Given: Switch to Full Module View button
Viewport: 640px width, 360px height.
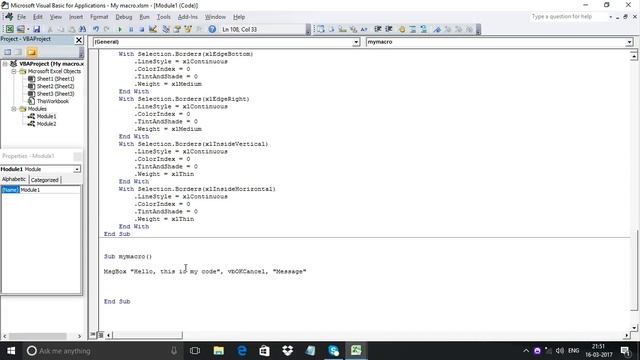Looking at the screenshot, I should 100,335.
